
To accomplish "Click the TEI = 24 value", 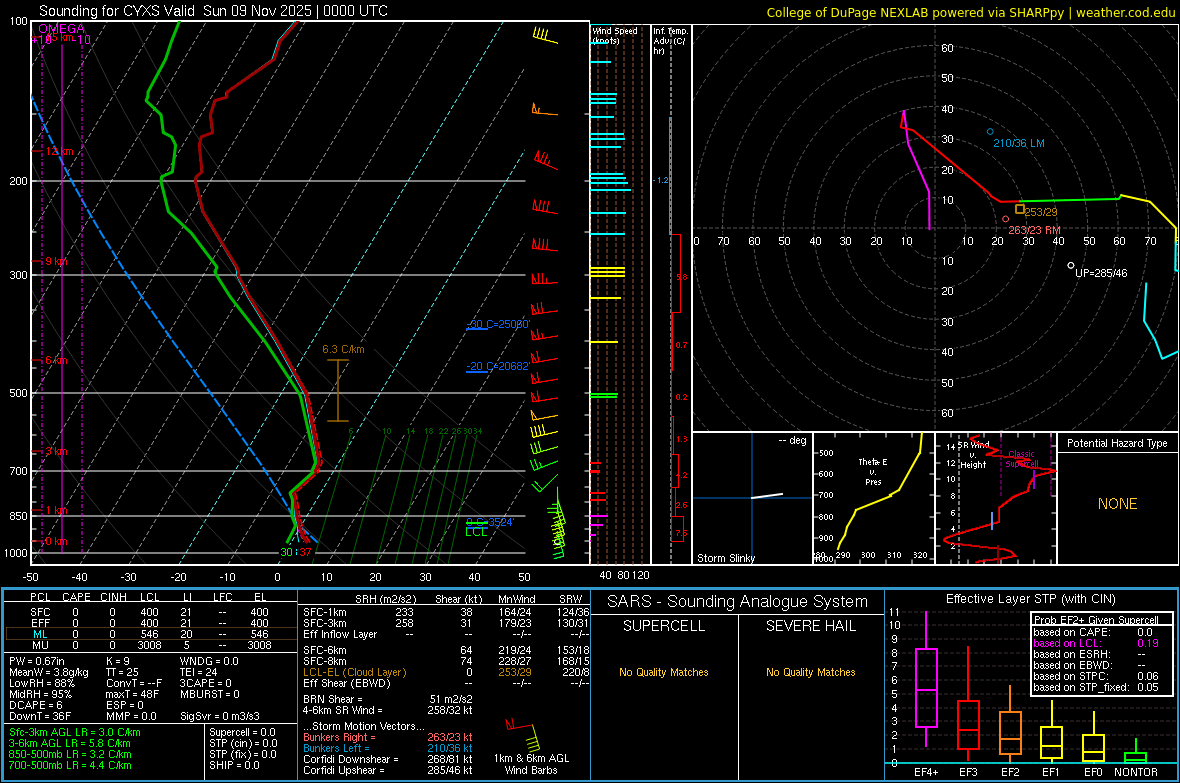I will coord(199,672).
